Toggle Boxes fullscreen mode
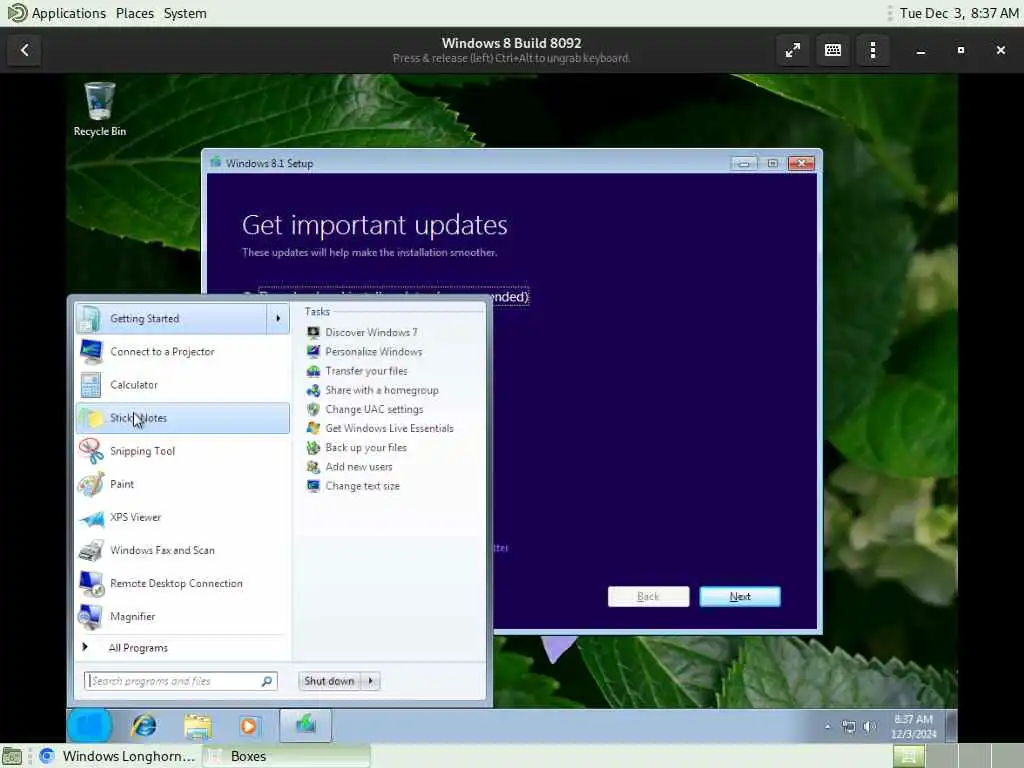This screenshot has width=1024, height=768. (x=793, y=50)
